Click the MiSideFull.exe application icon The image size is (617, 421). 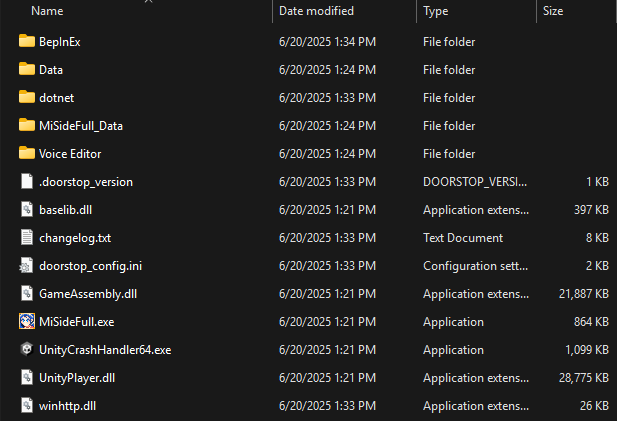pos(27,322)
